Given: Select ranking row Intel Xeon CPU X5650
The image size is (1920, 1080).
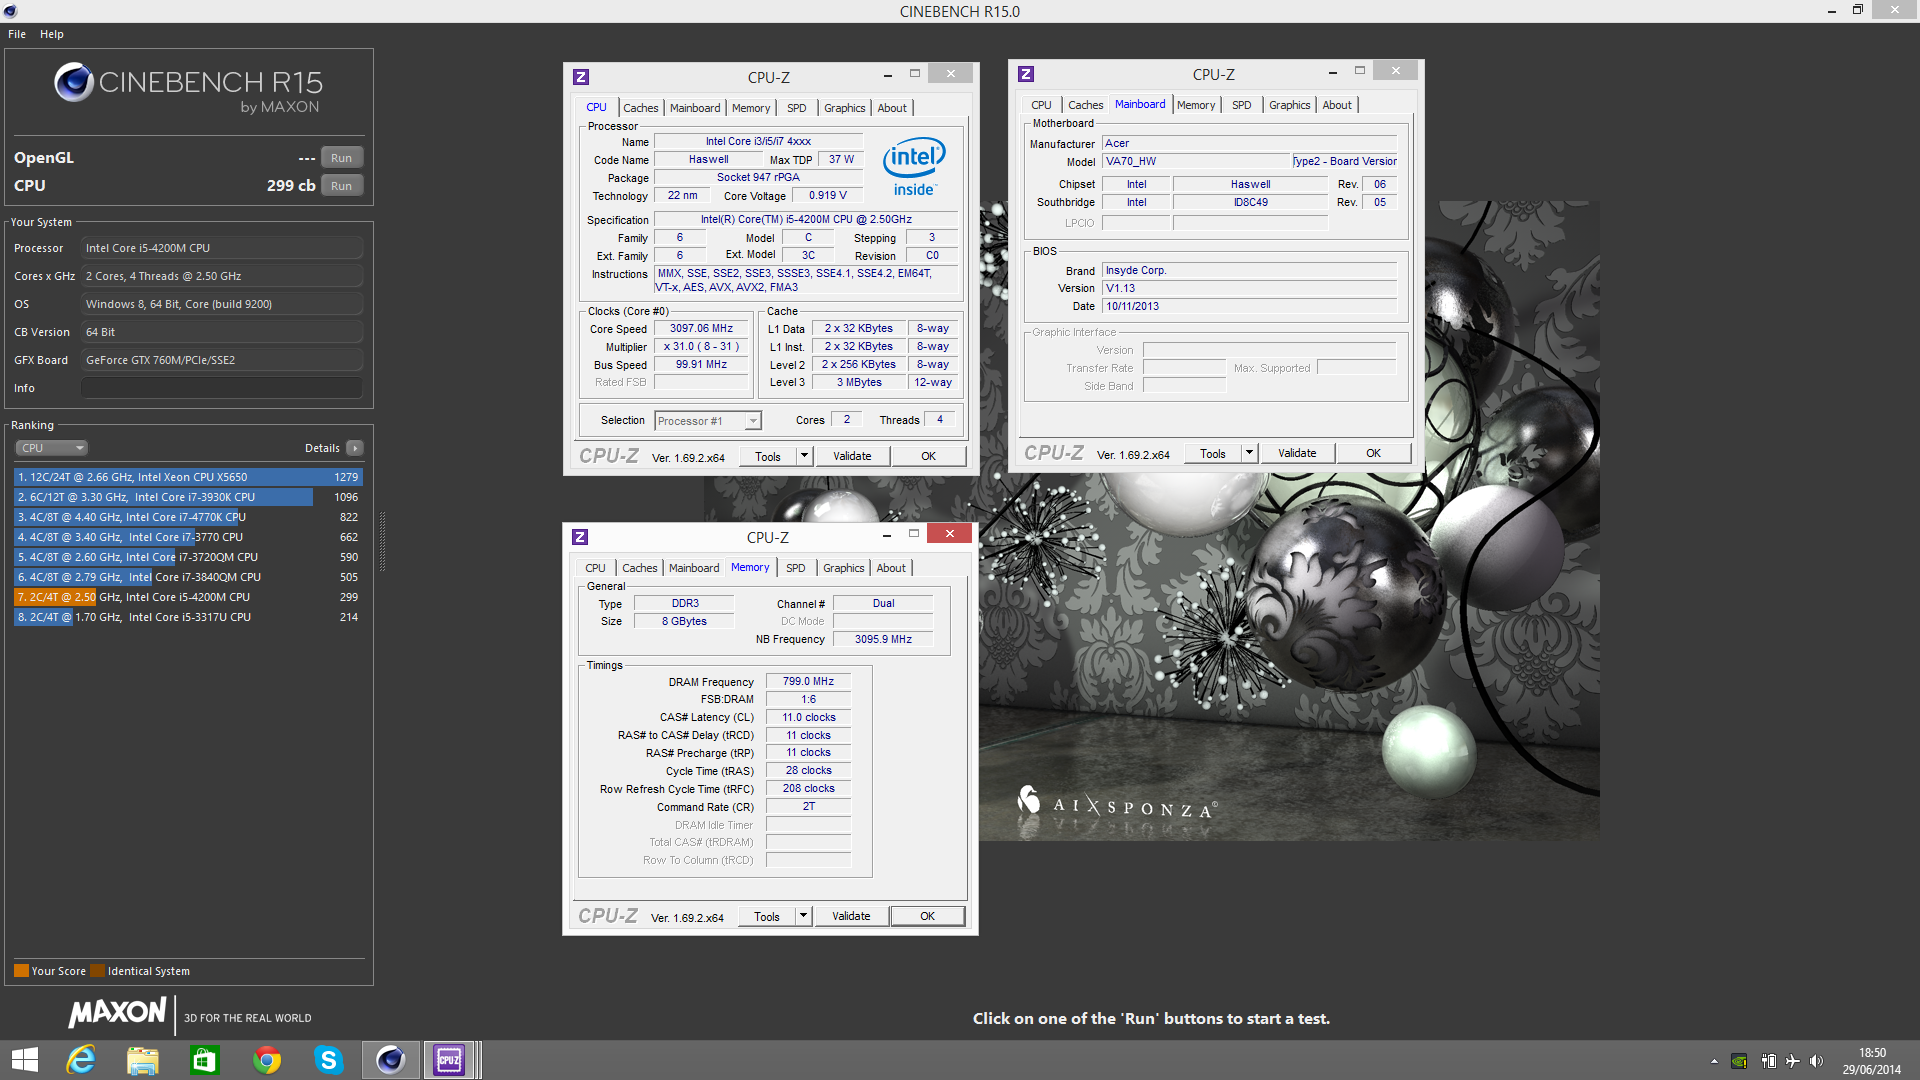Looking at the screenshot, I should [188, 477].
